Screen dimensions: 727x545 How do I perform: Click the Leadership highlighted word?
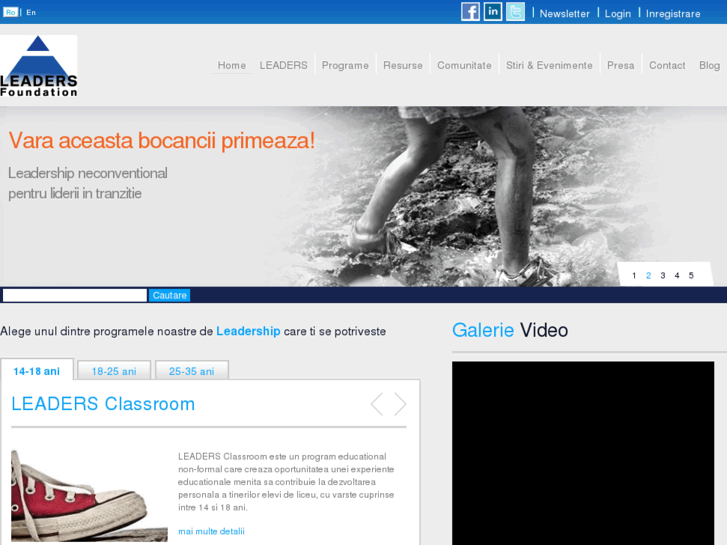point(248,331)
